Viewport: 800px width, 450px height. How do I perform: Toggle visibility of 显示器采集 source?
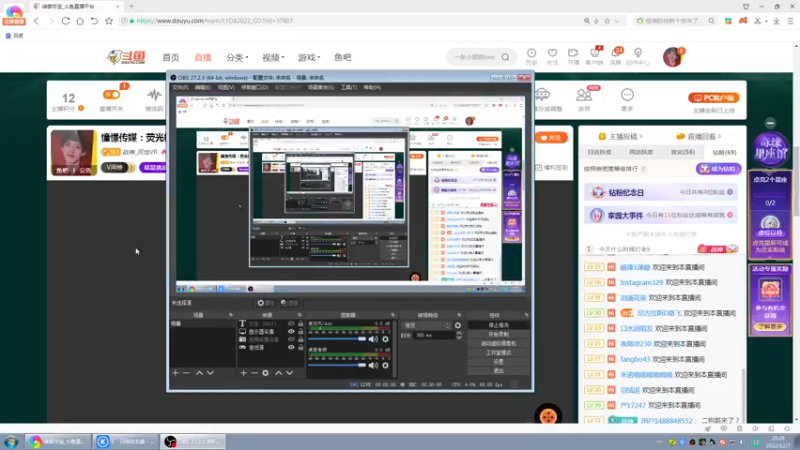[x=291, y=332]
